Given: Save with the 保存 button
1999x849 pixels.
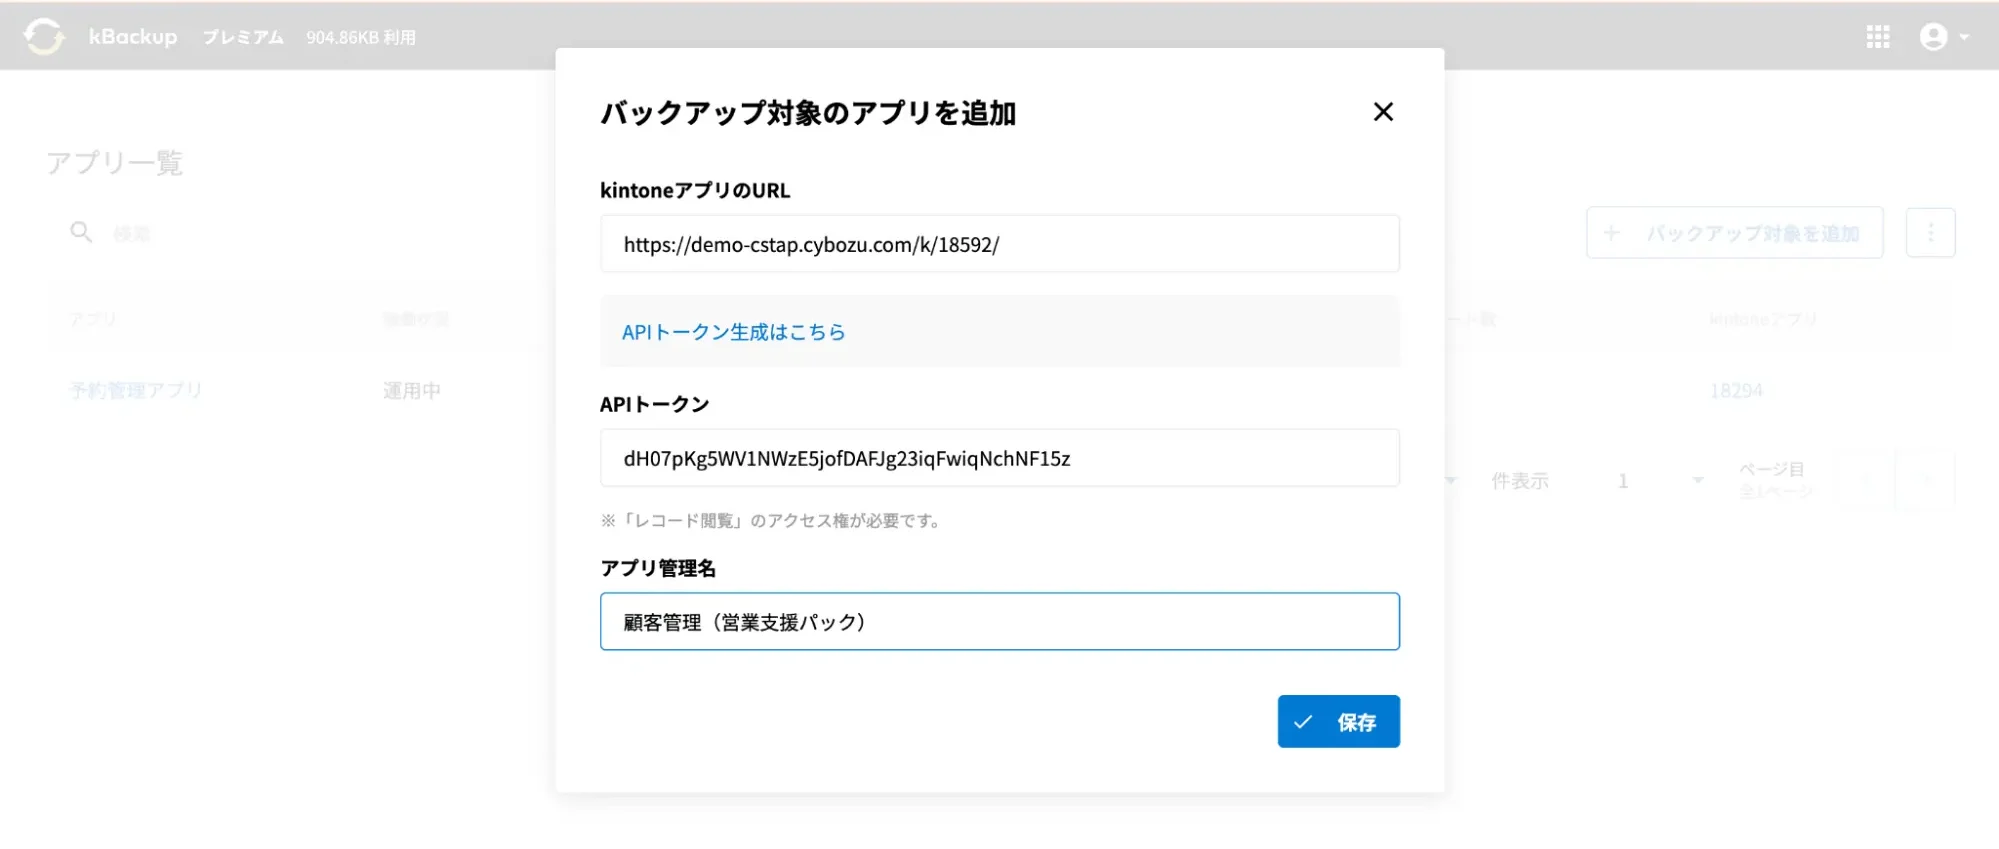Looking at the screenshot, I should click(1338, 722).
